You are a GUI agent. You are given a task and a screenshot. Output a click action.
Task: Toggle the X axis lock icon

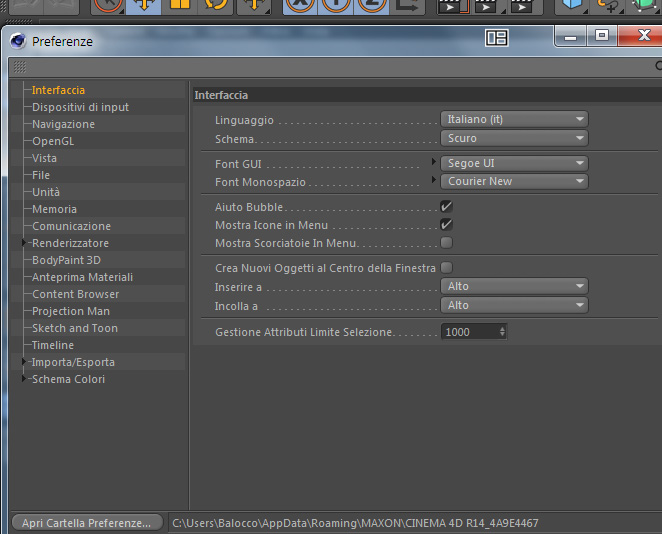coord(300,6)
